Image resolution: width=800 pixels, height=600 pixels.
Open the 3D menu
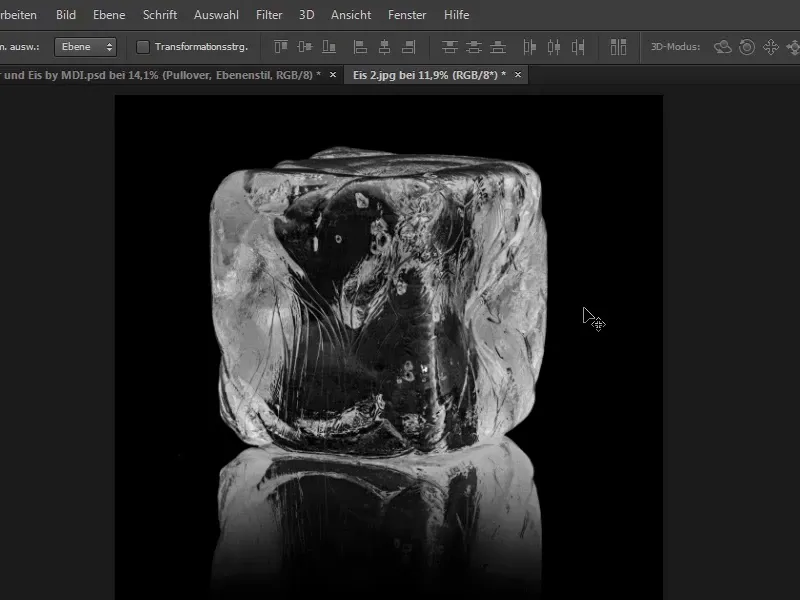pos(307,15)
